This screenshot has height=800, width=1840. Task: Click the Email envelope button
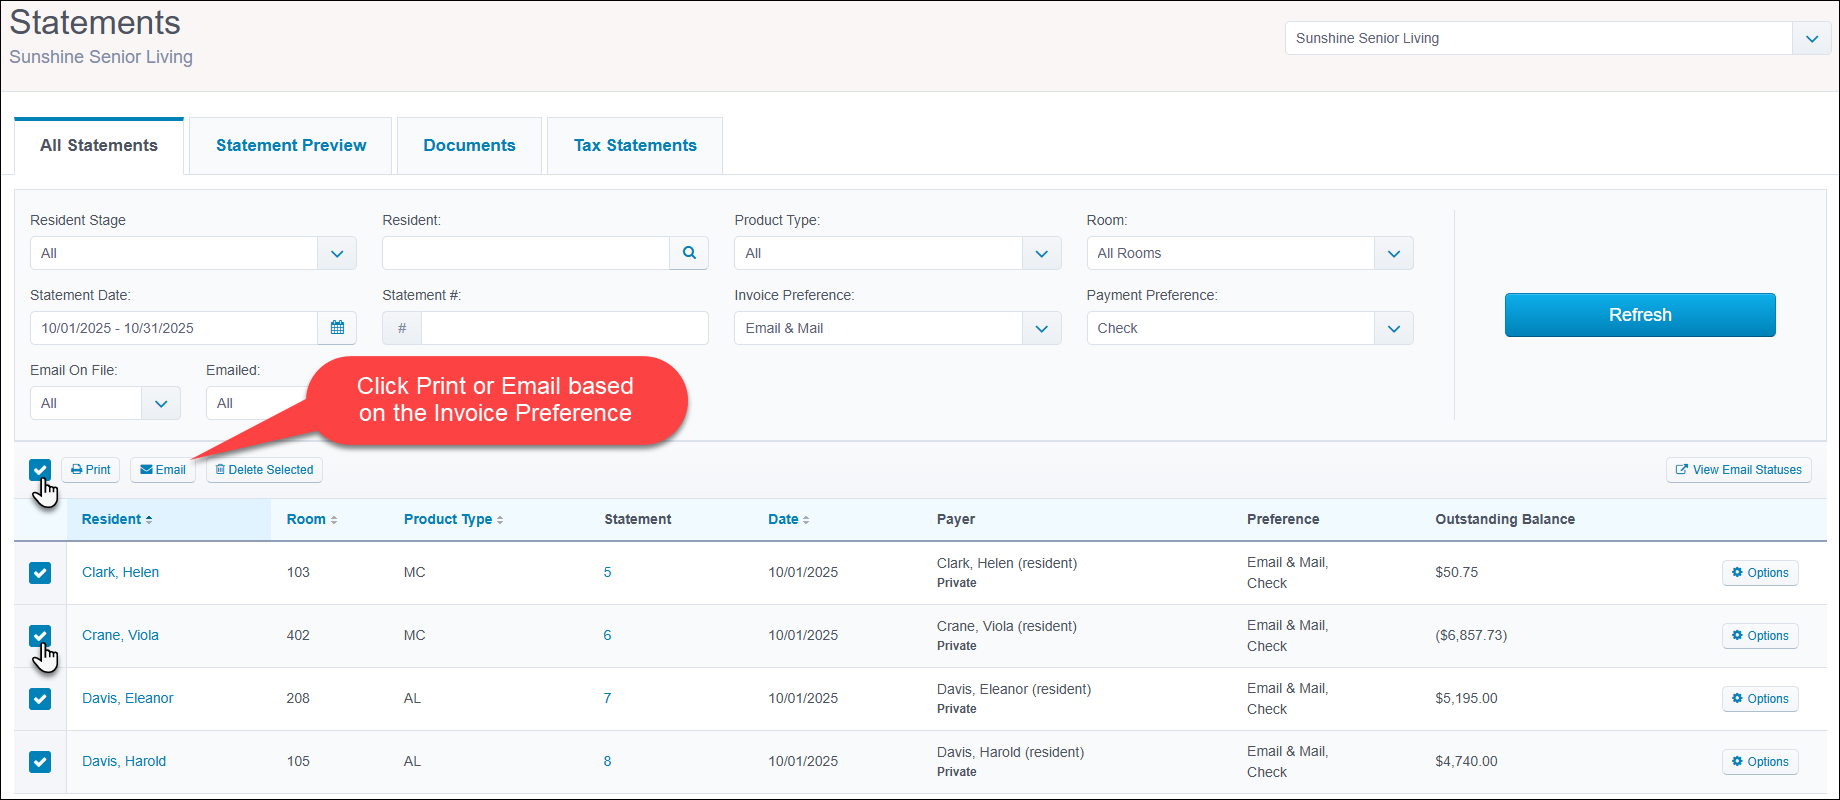(x=163, y=470)
